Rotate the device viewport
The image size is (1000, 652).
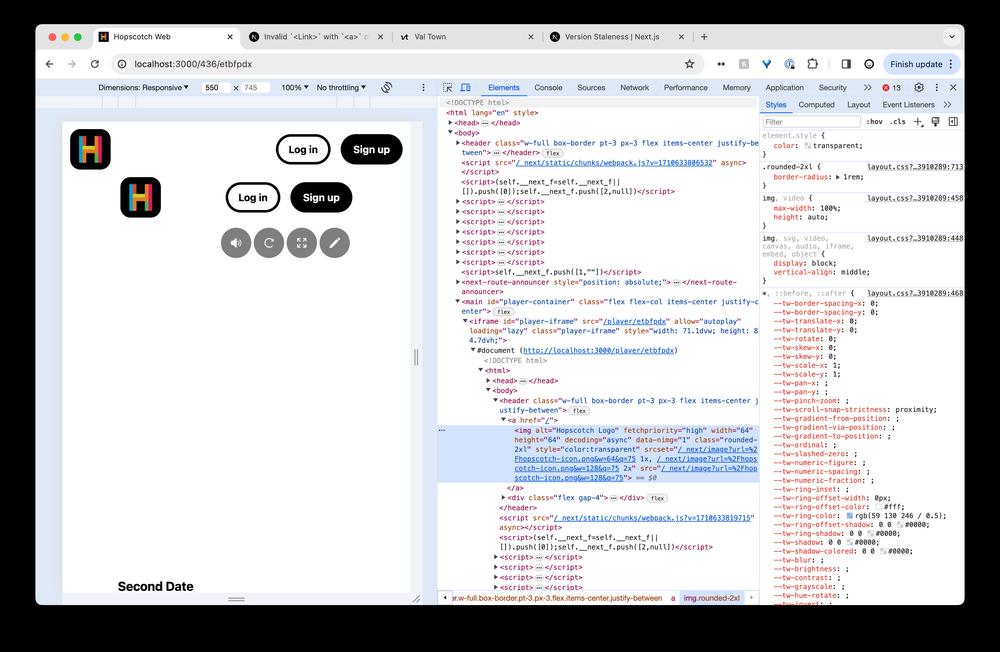(x=386, y=87)
